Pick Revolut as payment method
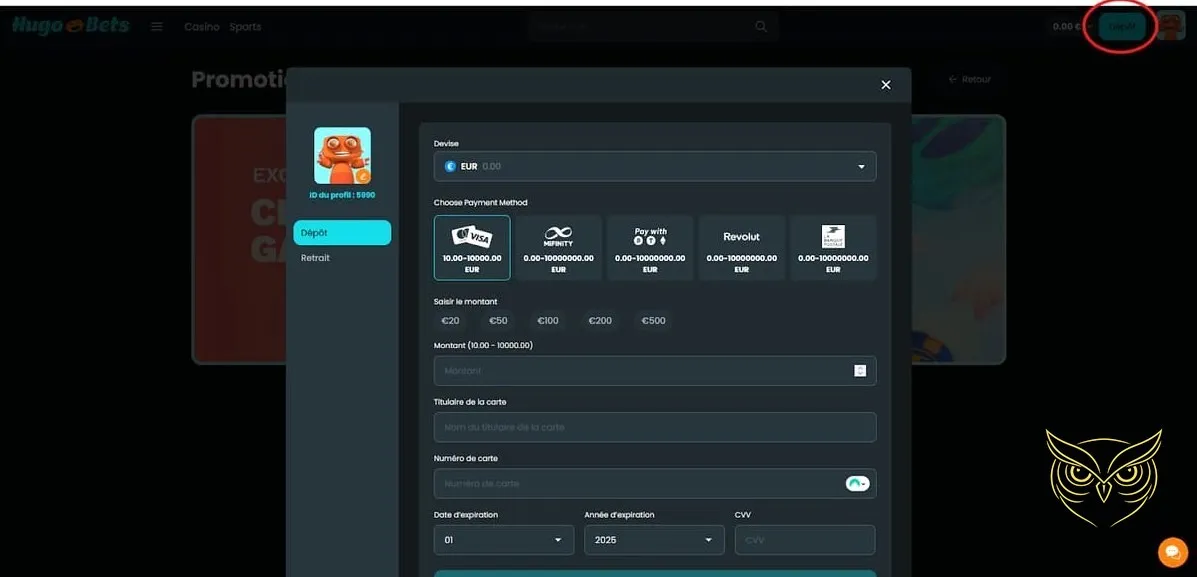 pyautogui.click(x=741, y=247)
